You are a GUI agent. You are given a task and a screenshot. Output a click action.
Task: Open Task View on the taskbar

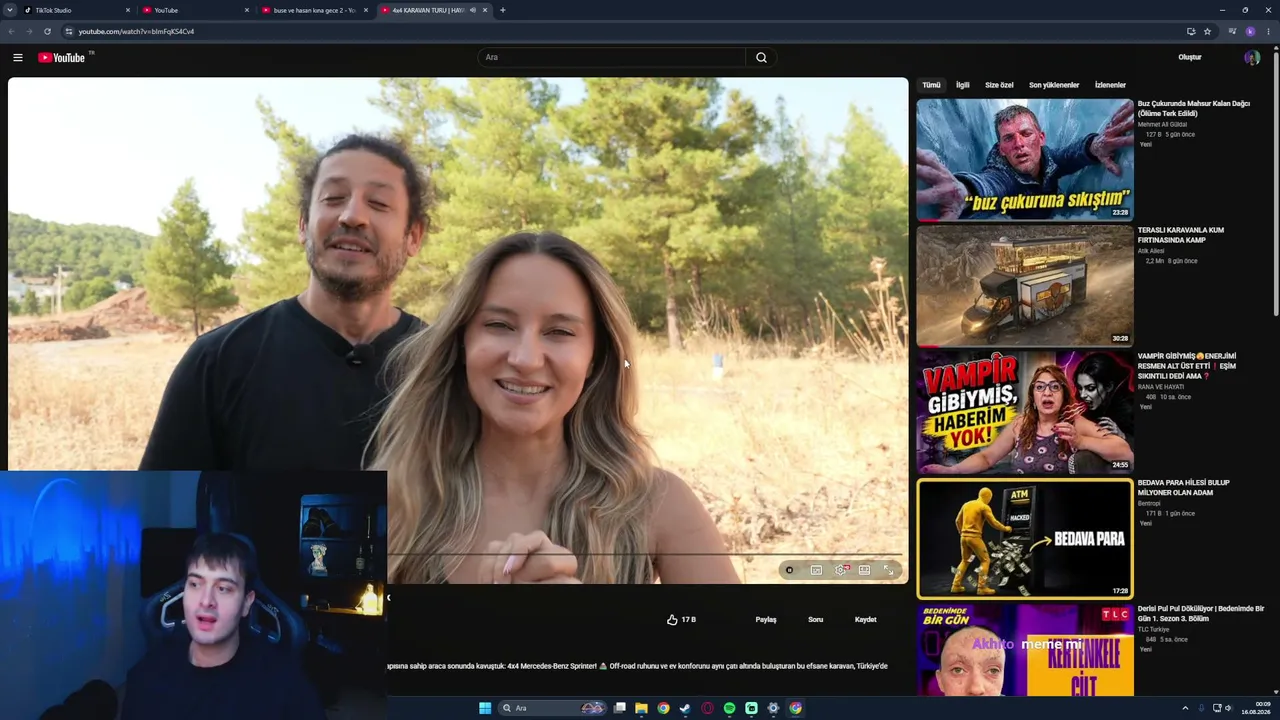[620, 708]
